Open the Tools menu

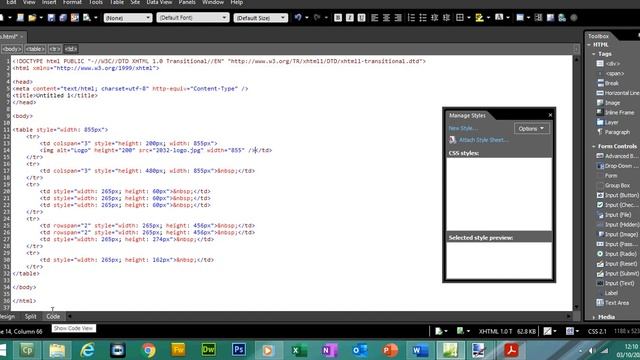tap(96, 2)
